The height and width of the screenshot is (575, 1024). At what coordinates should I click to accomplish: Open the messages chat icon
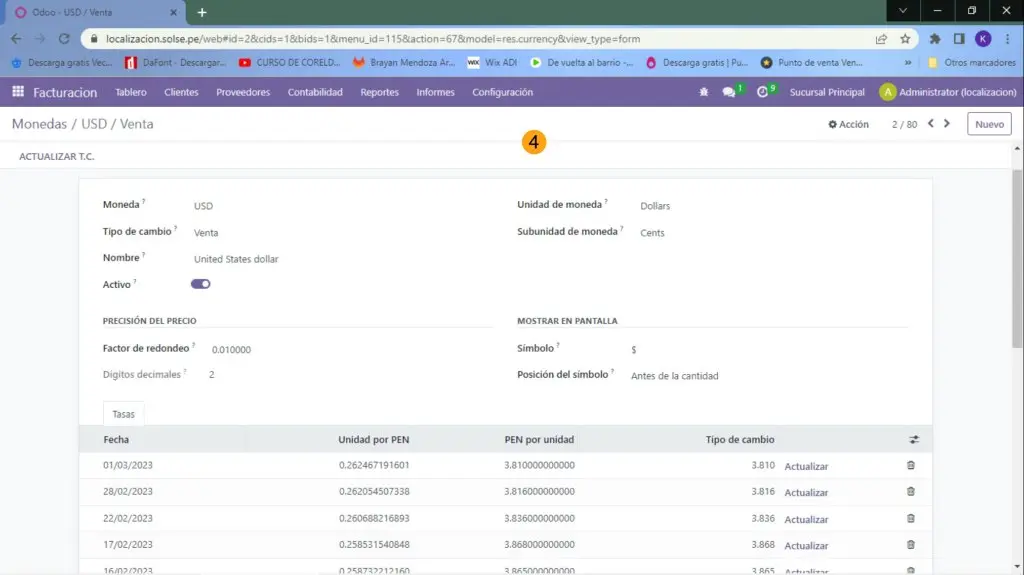[x=729, y=92]
